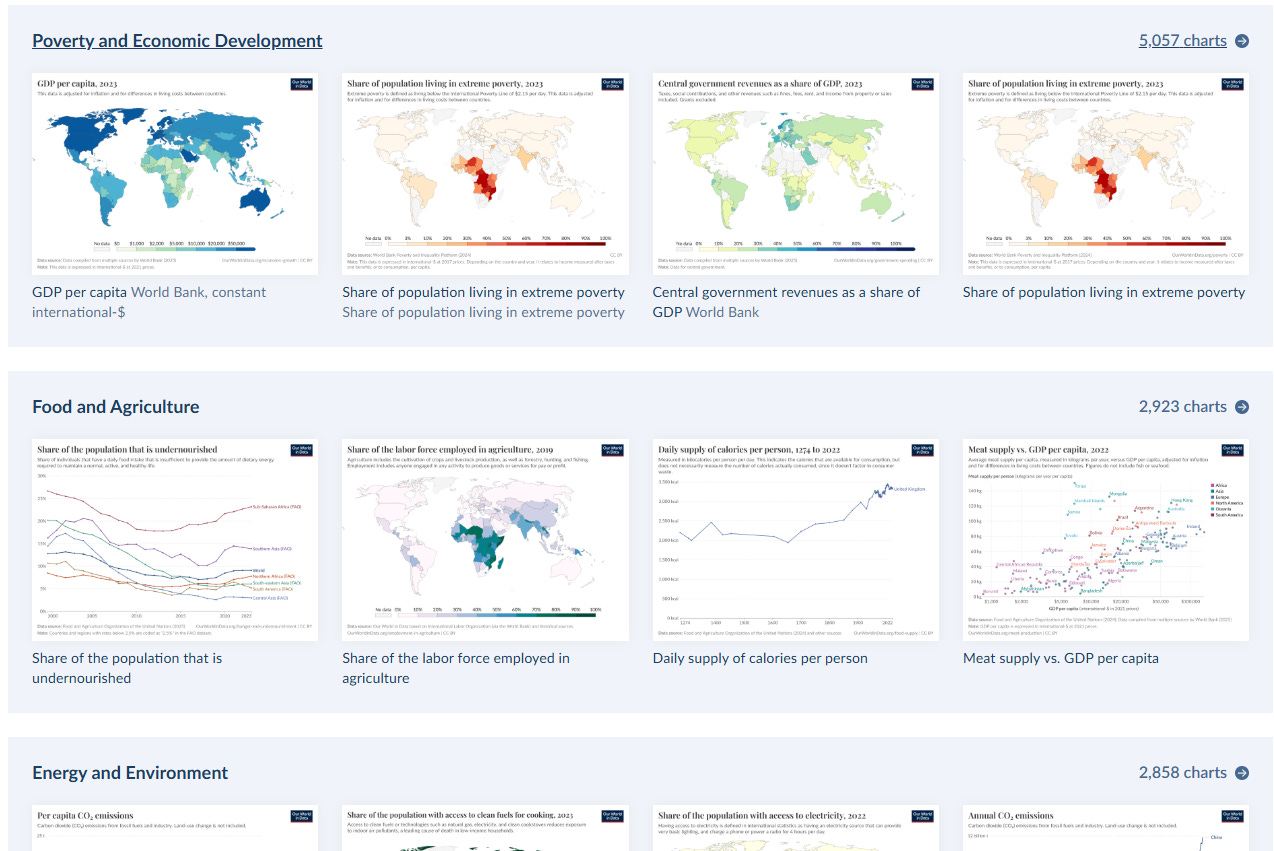
Task: Open the Daily supply of calories chart thumbnail
Action: (796, 540)
